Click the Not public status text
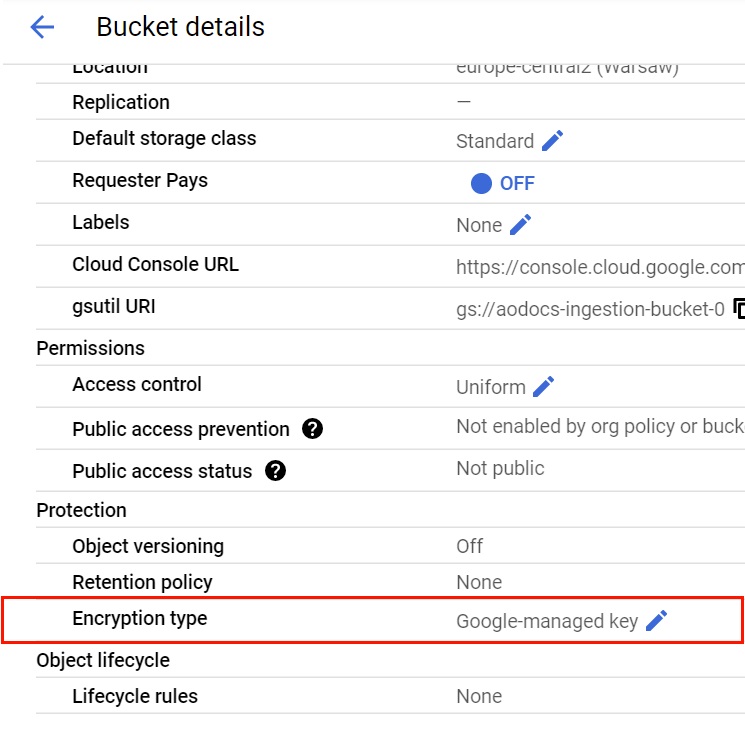The width and height of the screenshot is (745, 733). coord(500,468)
